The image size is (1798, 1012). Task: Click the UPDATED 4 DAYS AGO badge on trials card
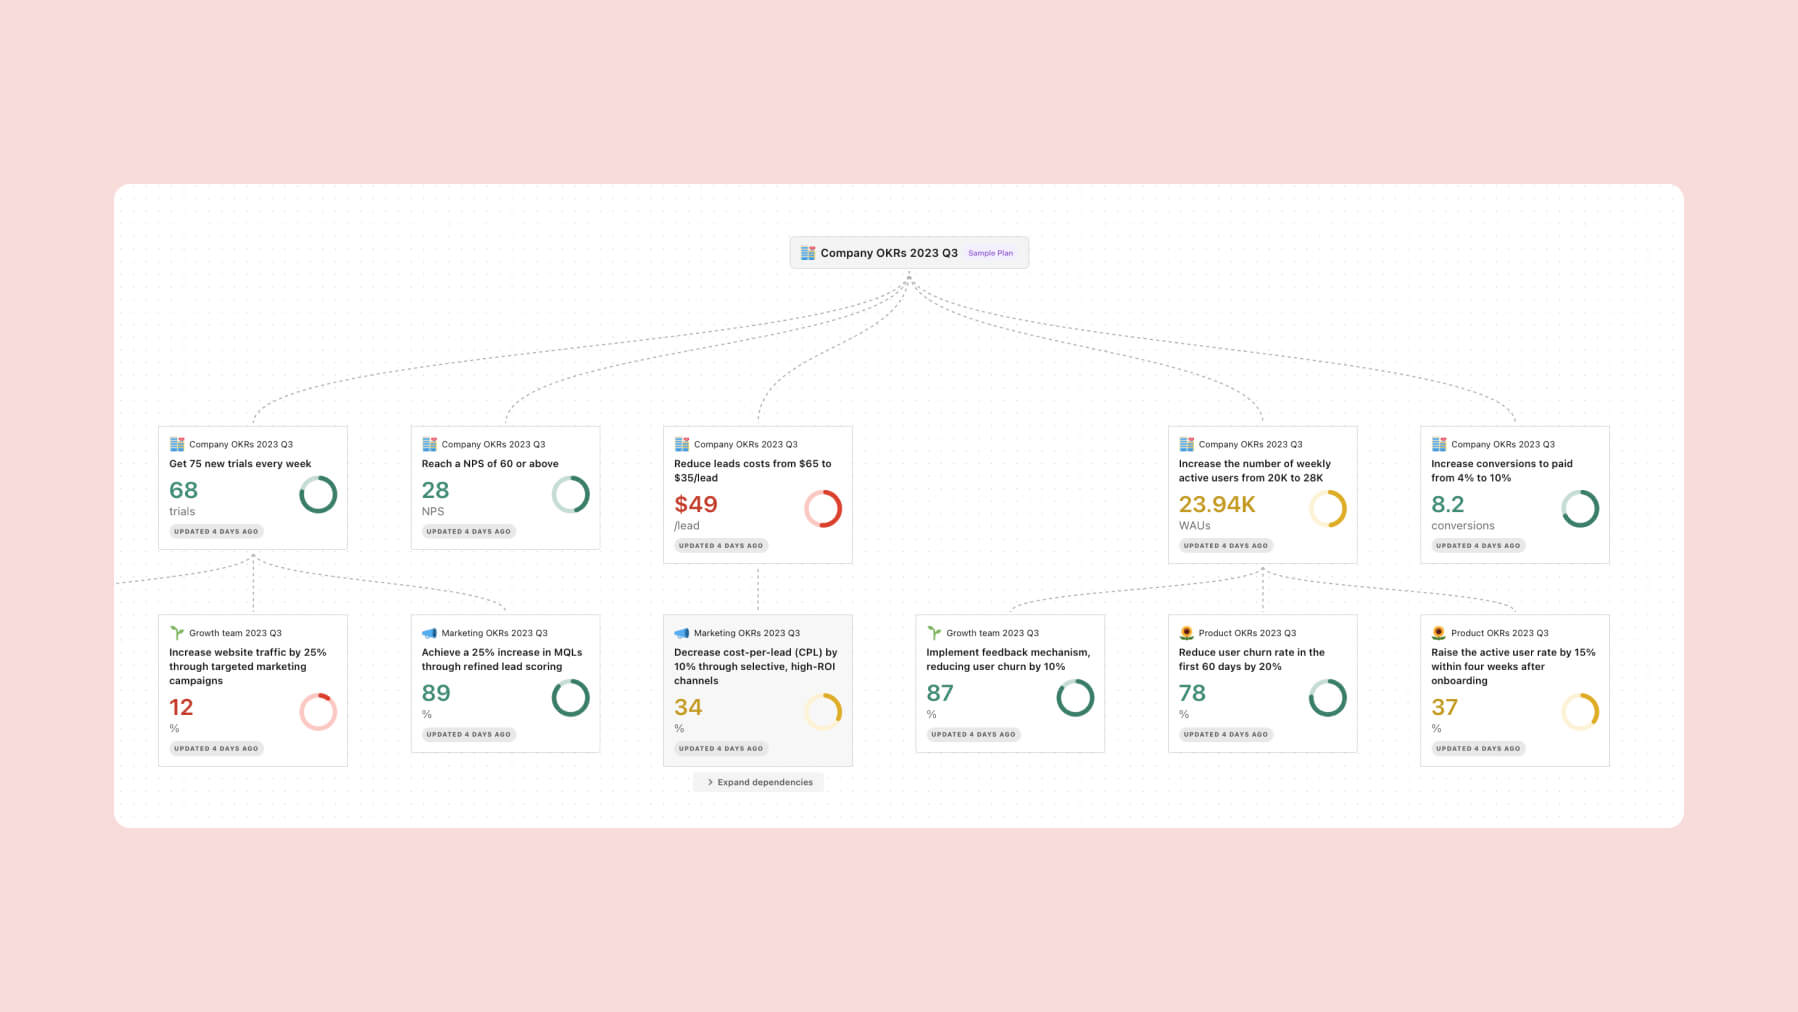pyautogui.click(x=215, y=531)
